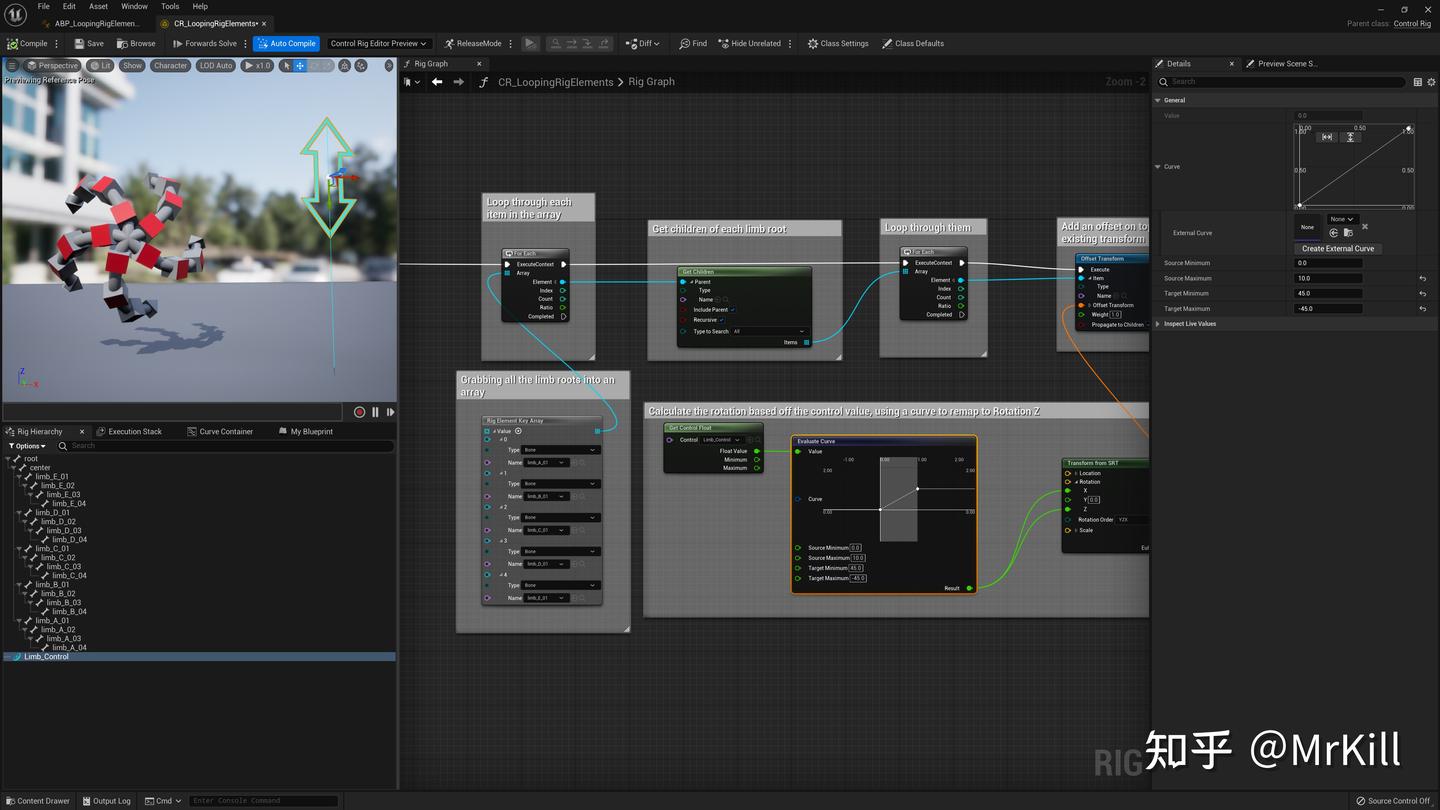Click the record button below viewport
The image size is (1440, 810).
(x=360, y=412)
